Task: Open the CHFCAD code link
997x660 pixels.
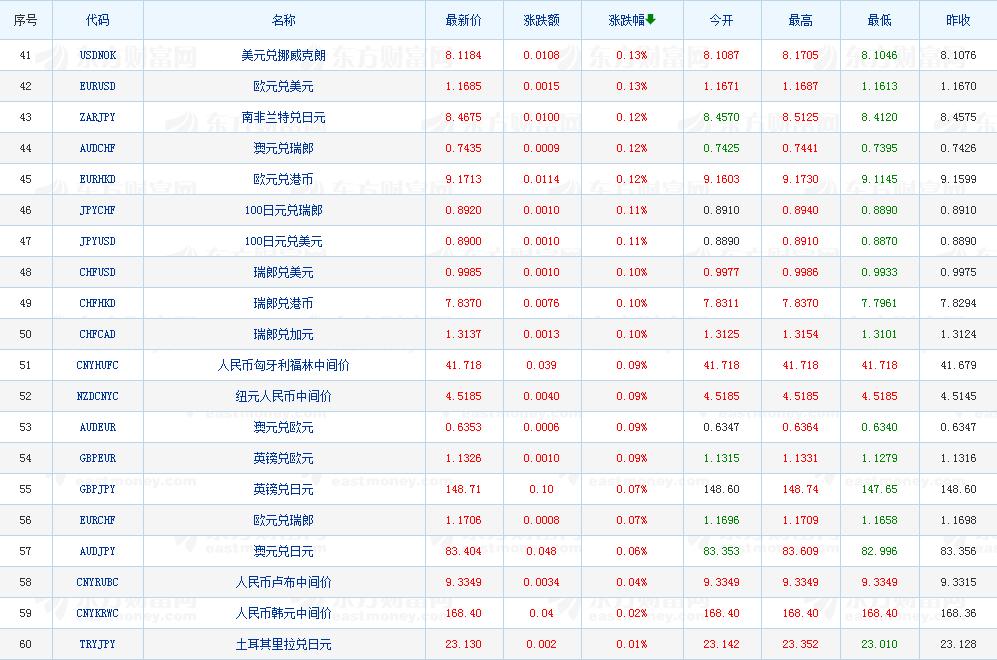Action: [98, 334]
